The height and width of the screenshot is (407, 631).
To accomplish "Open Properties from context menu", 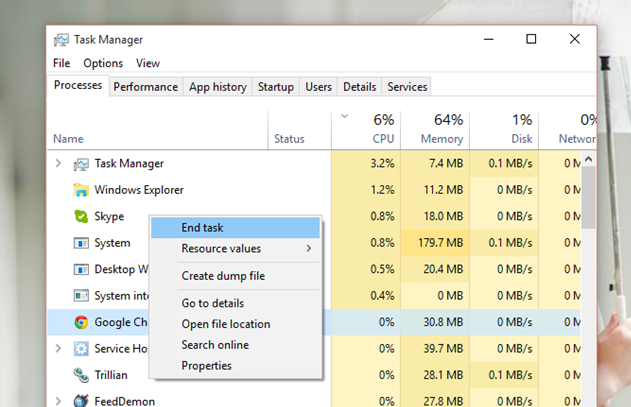I will point(235,366).
